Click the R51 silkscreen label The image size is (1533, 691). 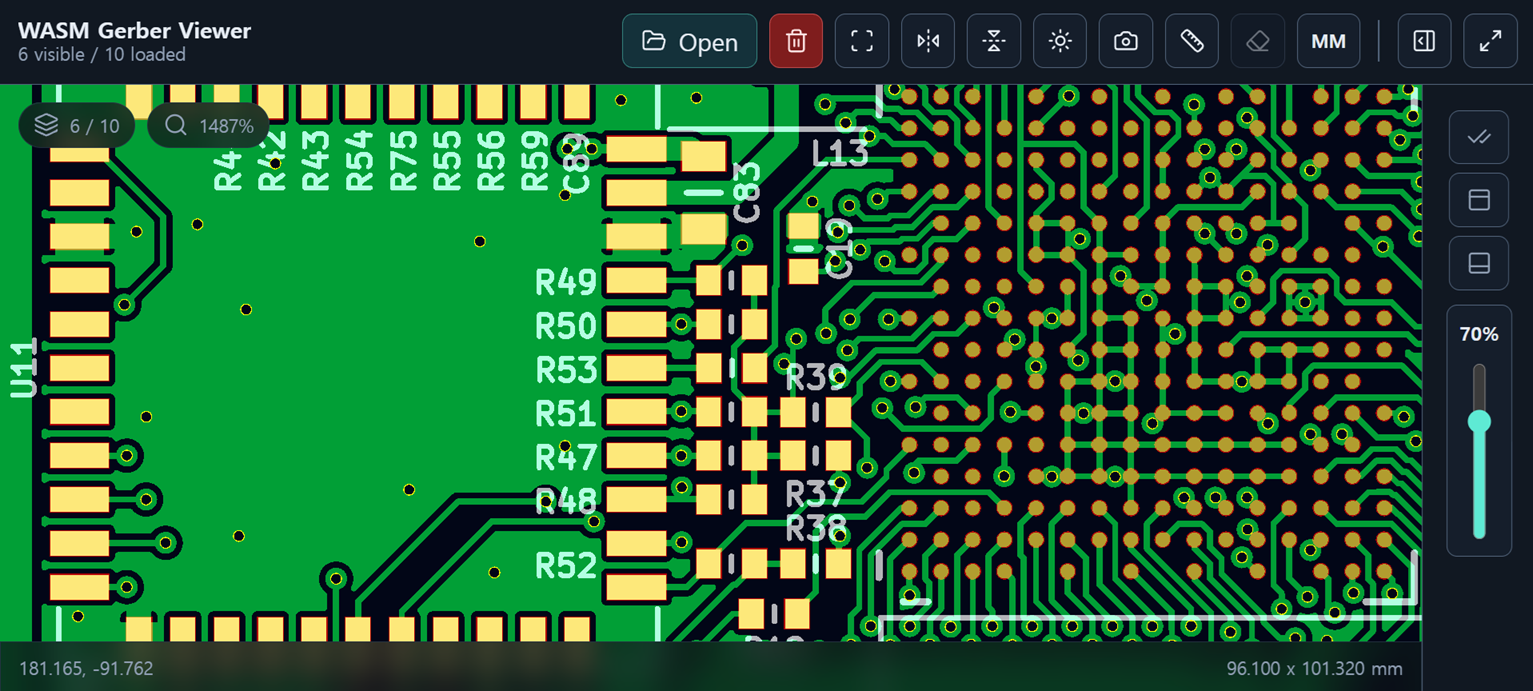[x=566, y=413]
